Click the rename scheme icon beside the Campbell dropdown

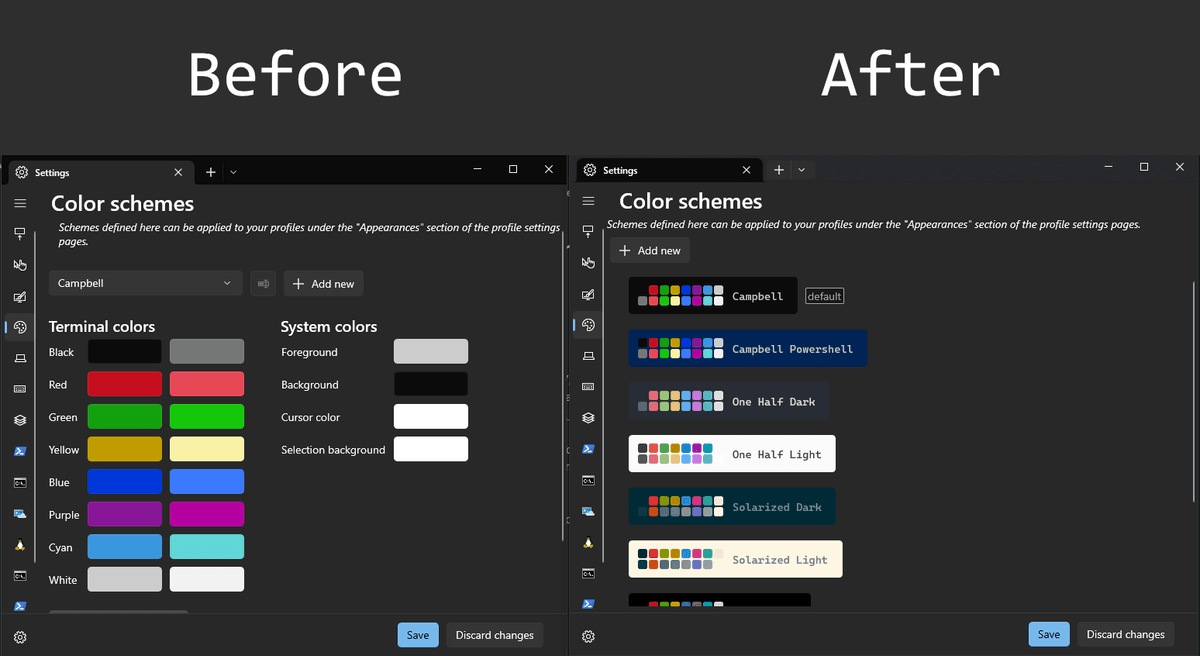(264, 284)
